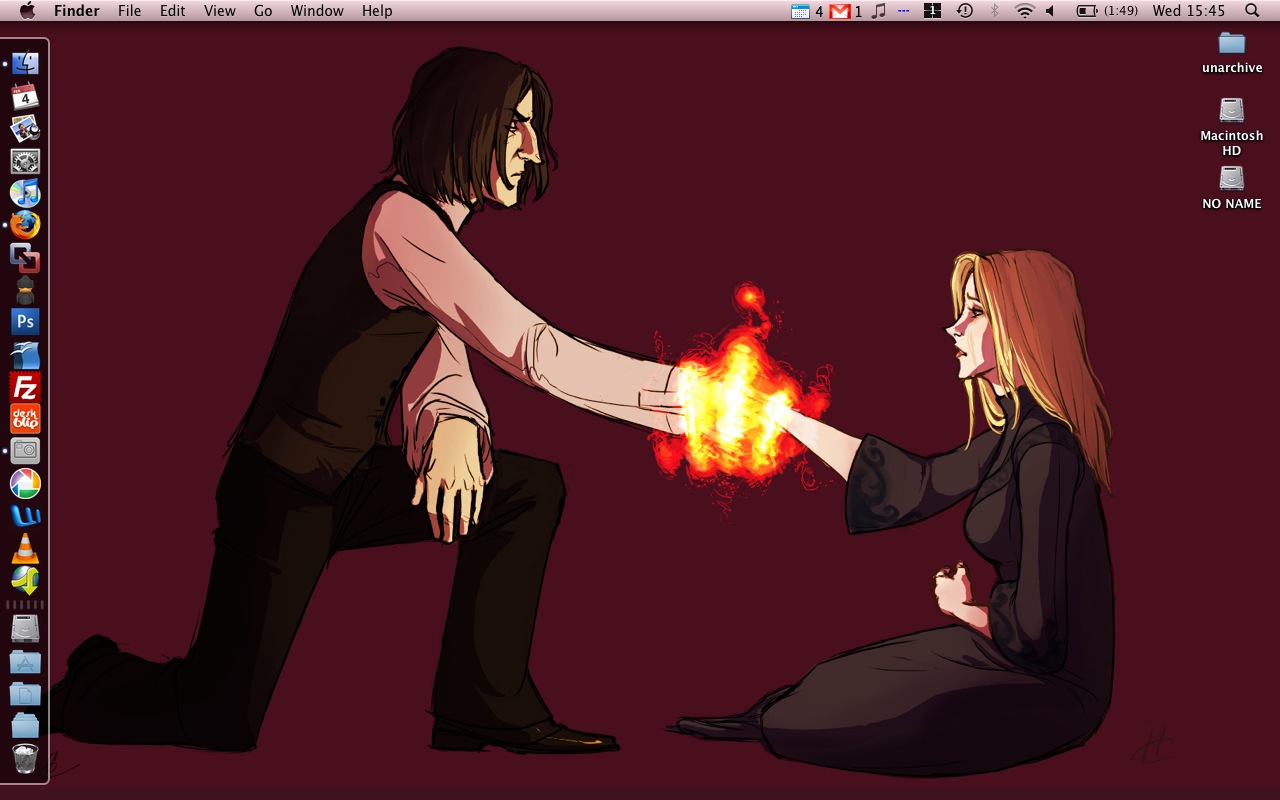This screenshot has width=1280, height=800.
Task: Open Time Machine menu bar icon
Action: click(x=964, y=11)
